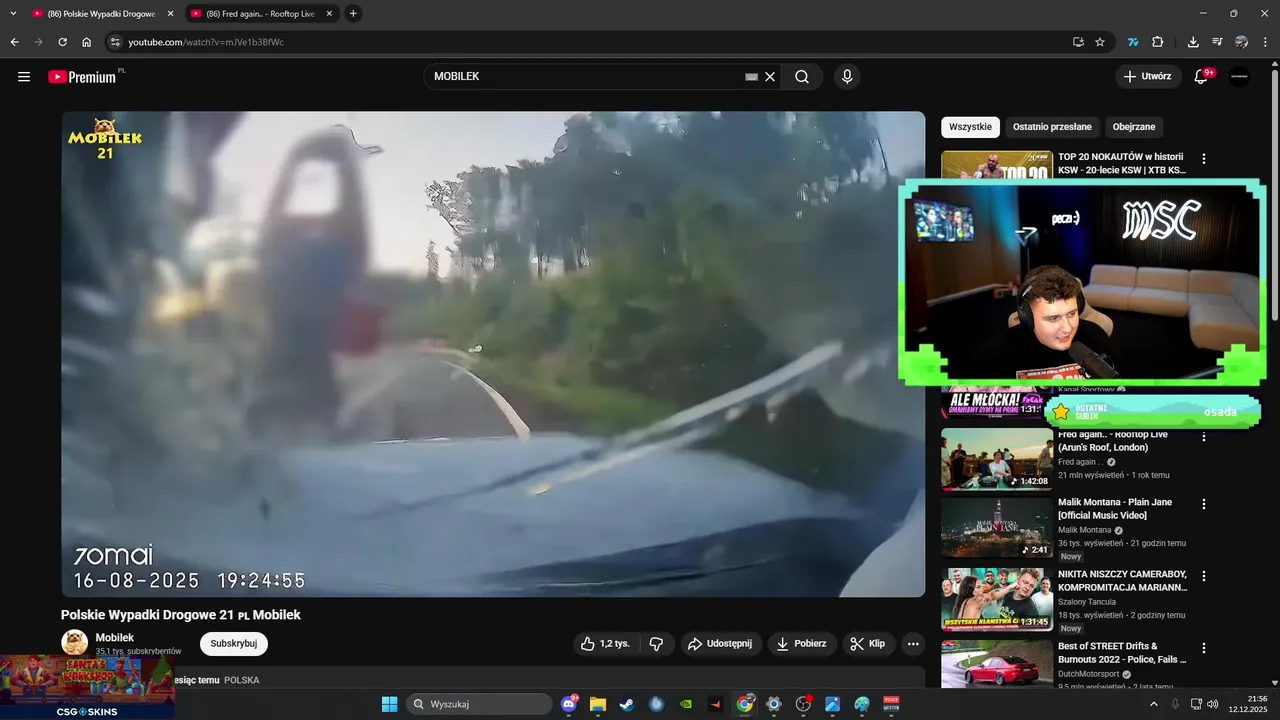Open YouTube notifications bell
The height and width of the screenshot is (720, 1280).
click(x=1202, y=77)
